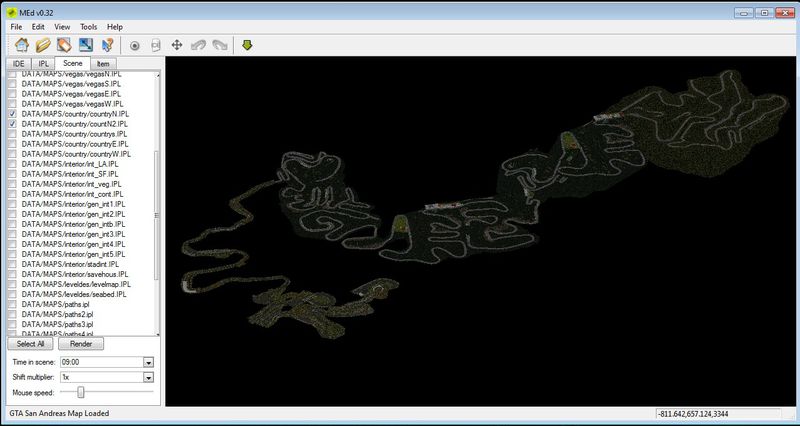
Task: Select DATA/MAPS/interior/gen_int3.IPL text
Action: (x=73, y=234)
